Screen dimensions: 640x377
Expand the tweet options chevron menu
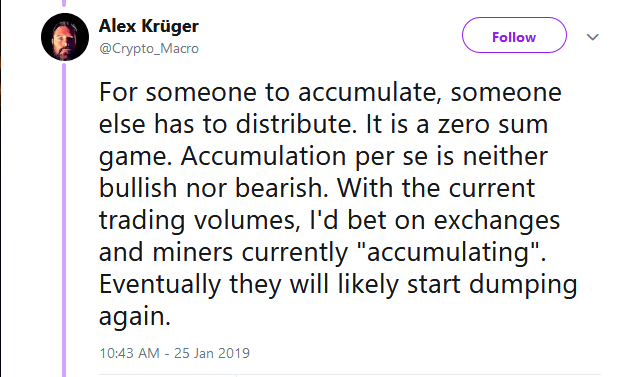[593, 37]
